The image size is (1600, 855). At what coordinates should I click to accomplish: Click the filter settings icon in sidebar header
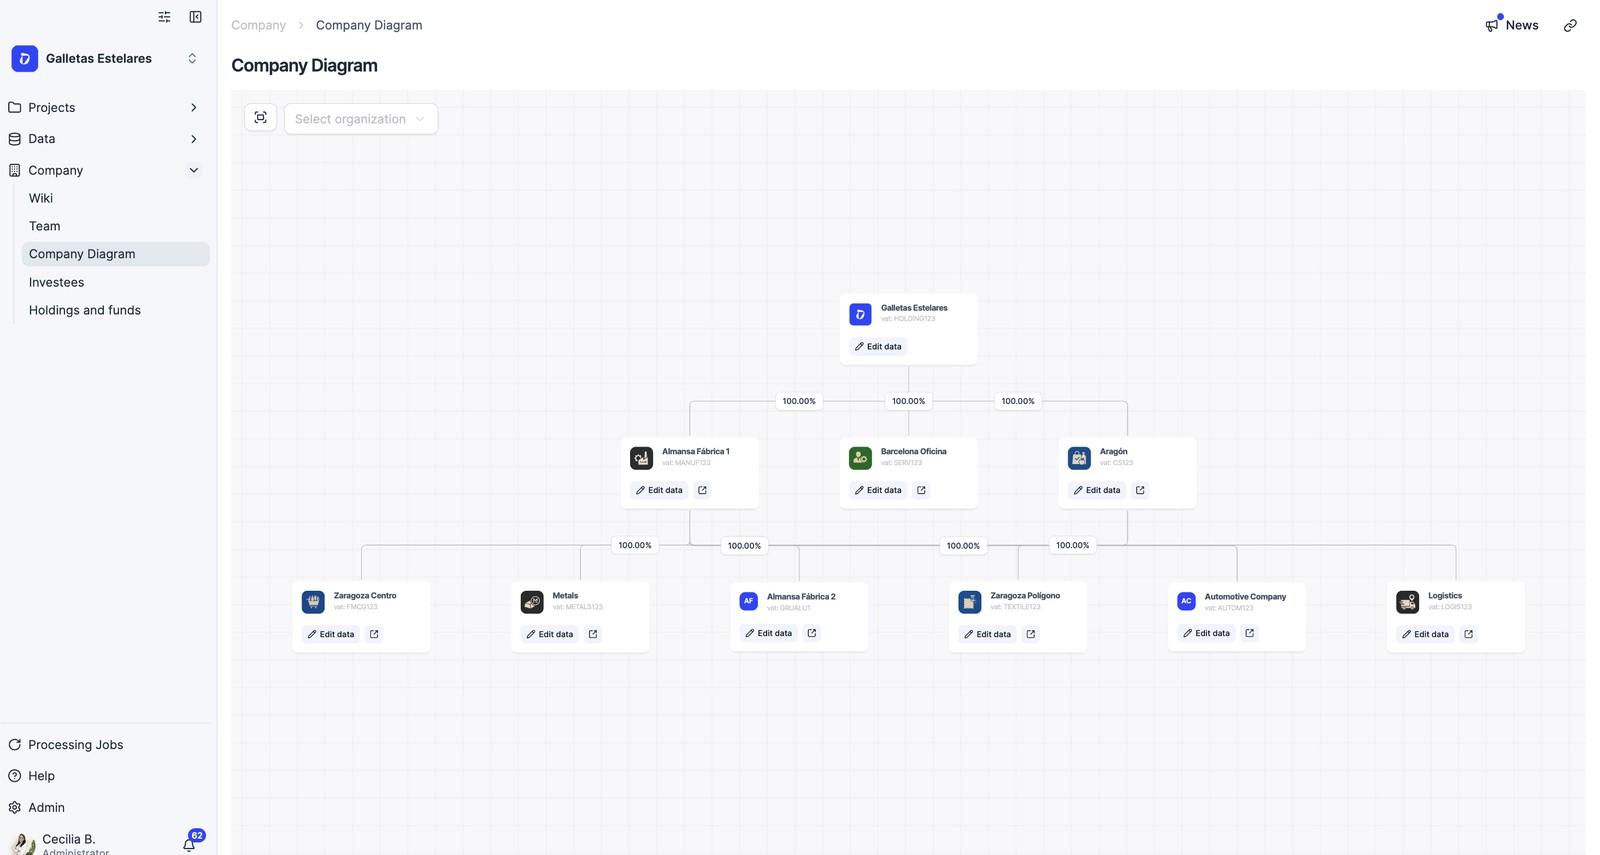point(164,17)
